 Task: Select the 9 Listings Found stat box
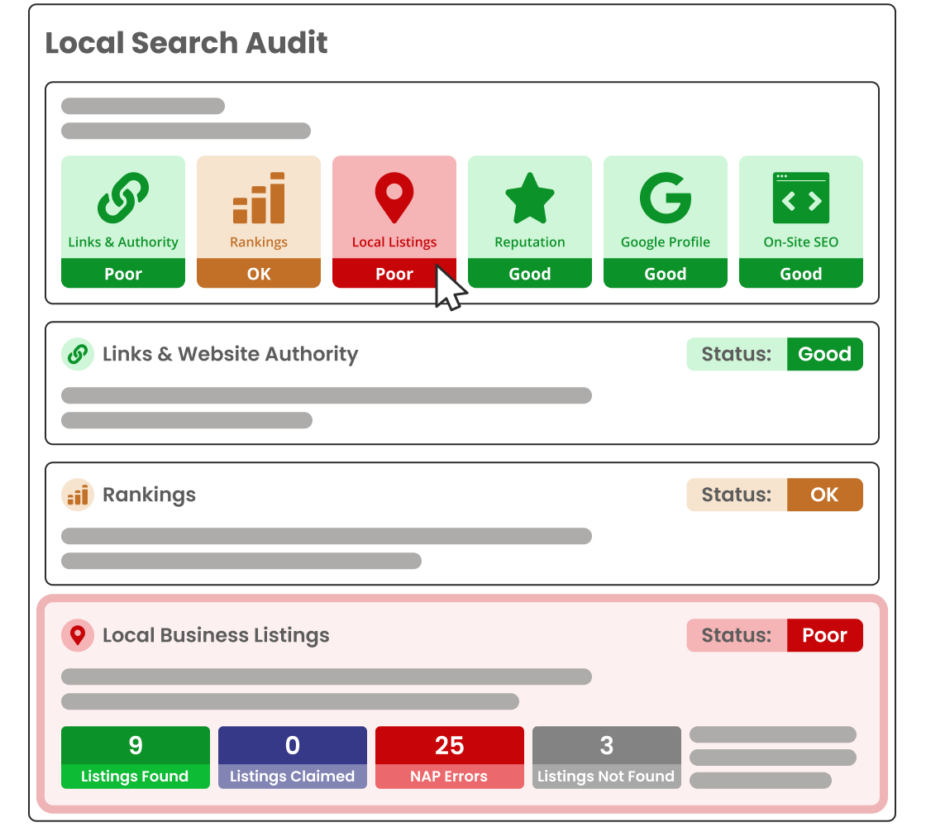point(135,757)
